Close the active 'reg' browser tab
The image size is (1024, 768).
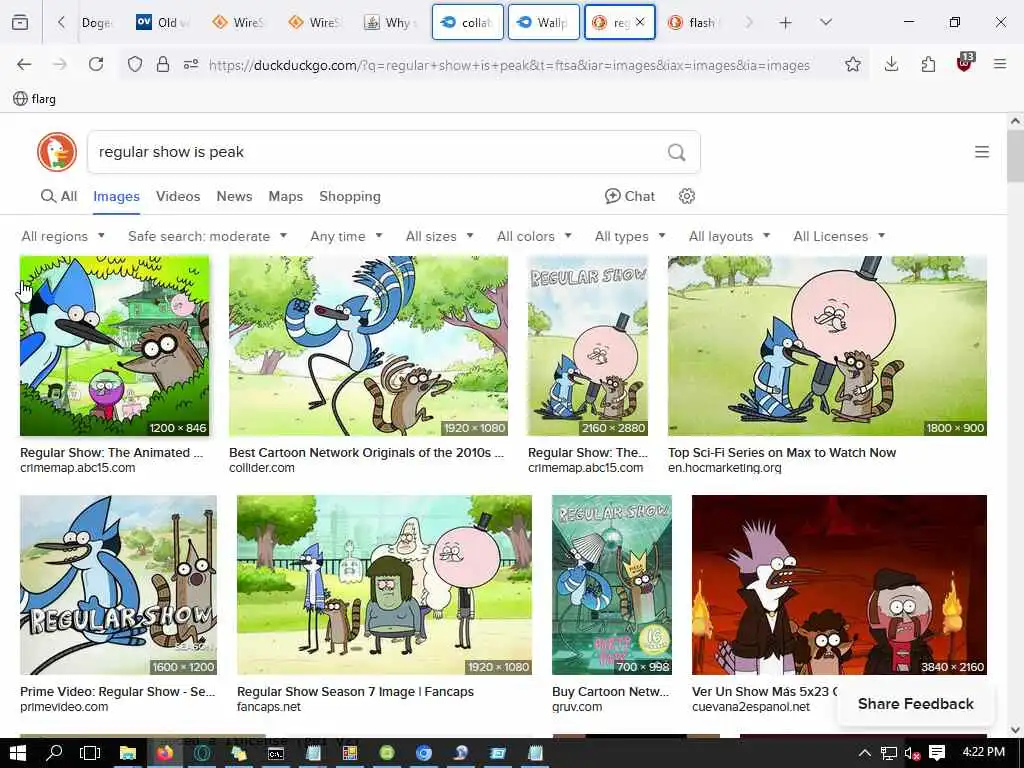point(640,22)
